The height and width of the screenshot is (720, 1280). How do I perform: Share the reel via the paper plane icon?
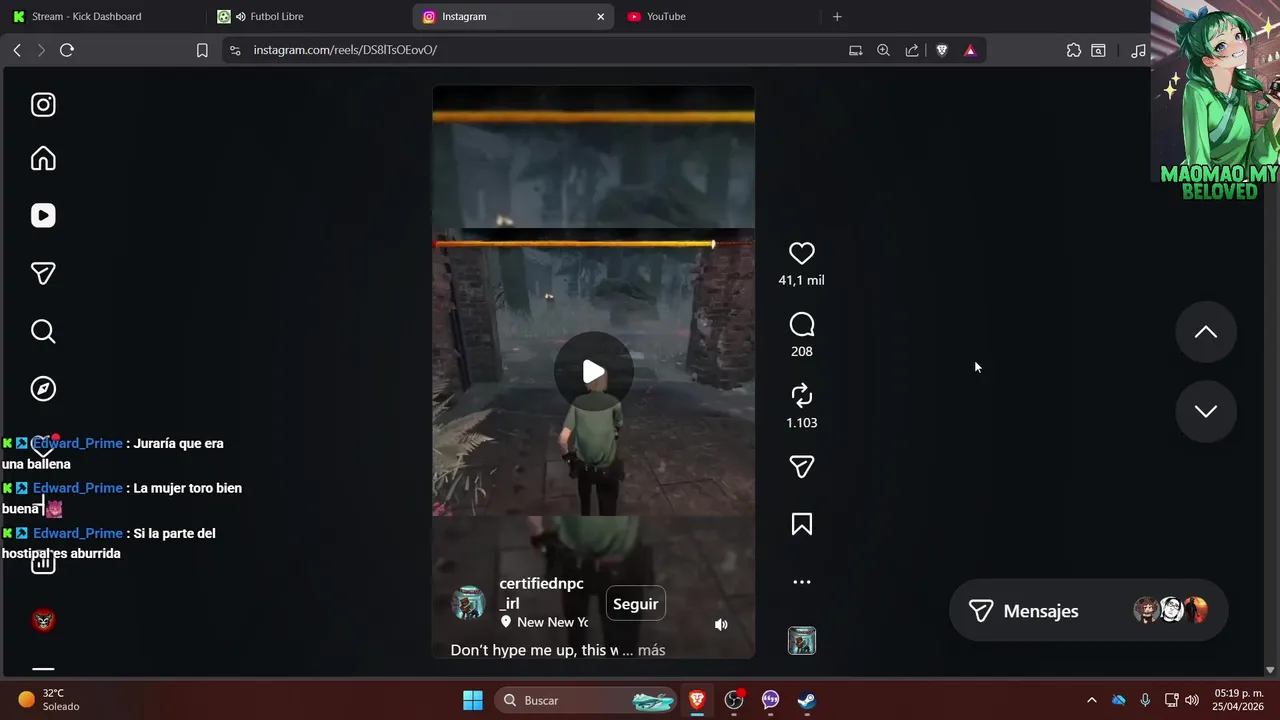coord(802,467)
